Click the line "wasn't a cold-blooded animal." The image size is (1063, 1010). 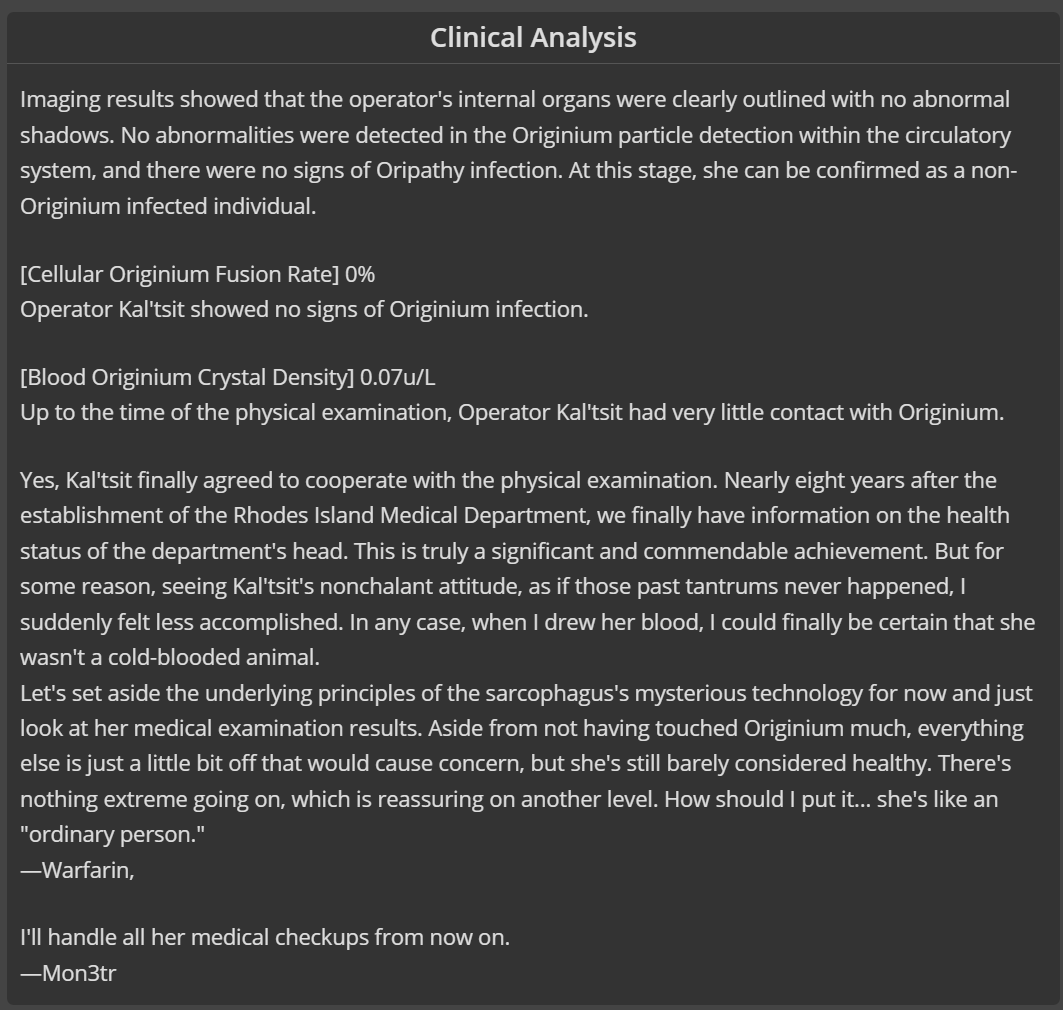(x=169, y=657)
